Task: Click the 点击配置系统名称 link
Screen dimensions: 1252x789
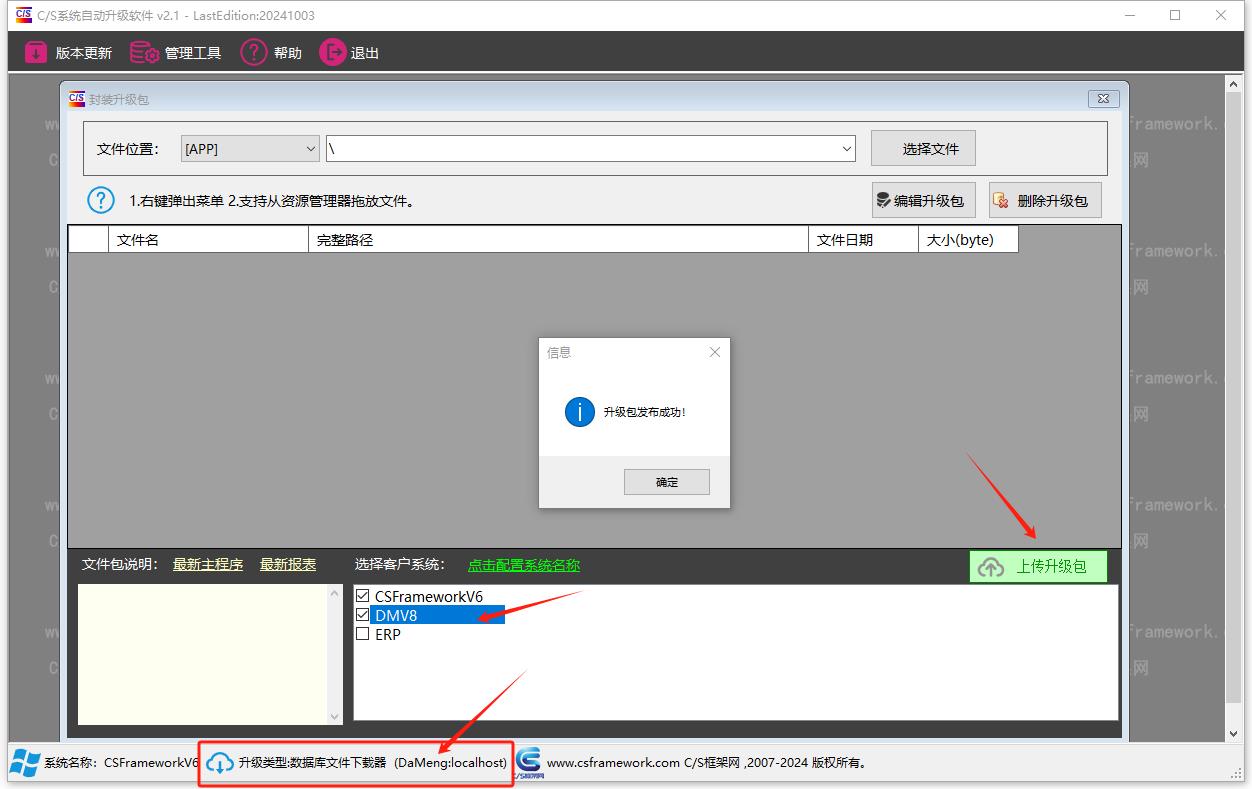Action: 523,565
